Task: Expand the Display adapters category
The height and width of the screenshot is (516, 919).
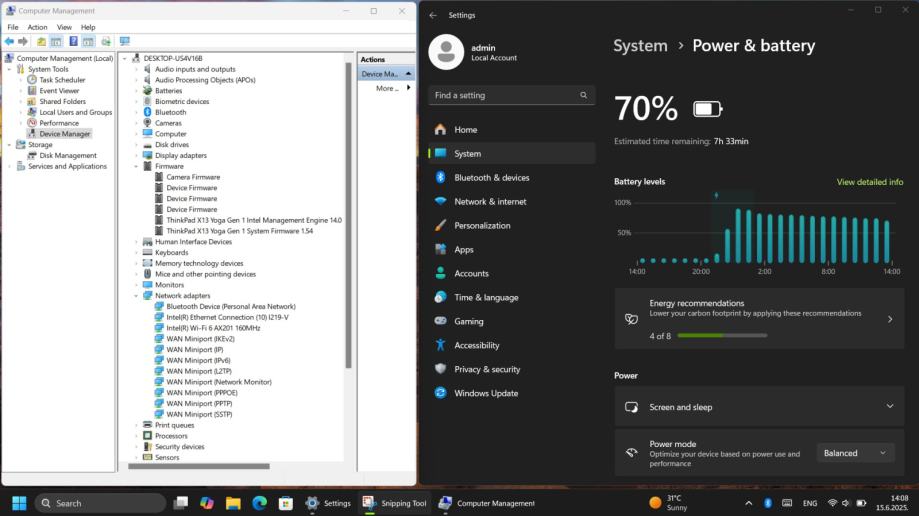Action: click(x=136, y=156)
